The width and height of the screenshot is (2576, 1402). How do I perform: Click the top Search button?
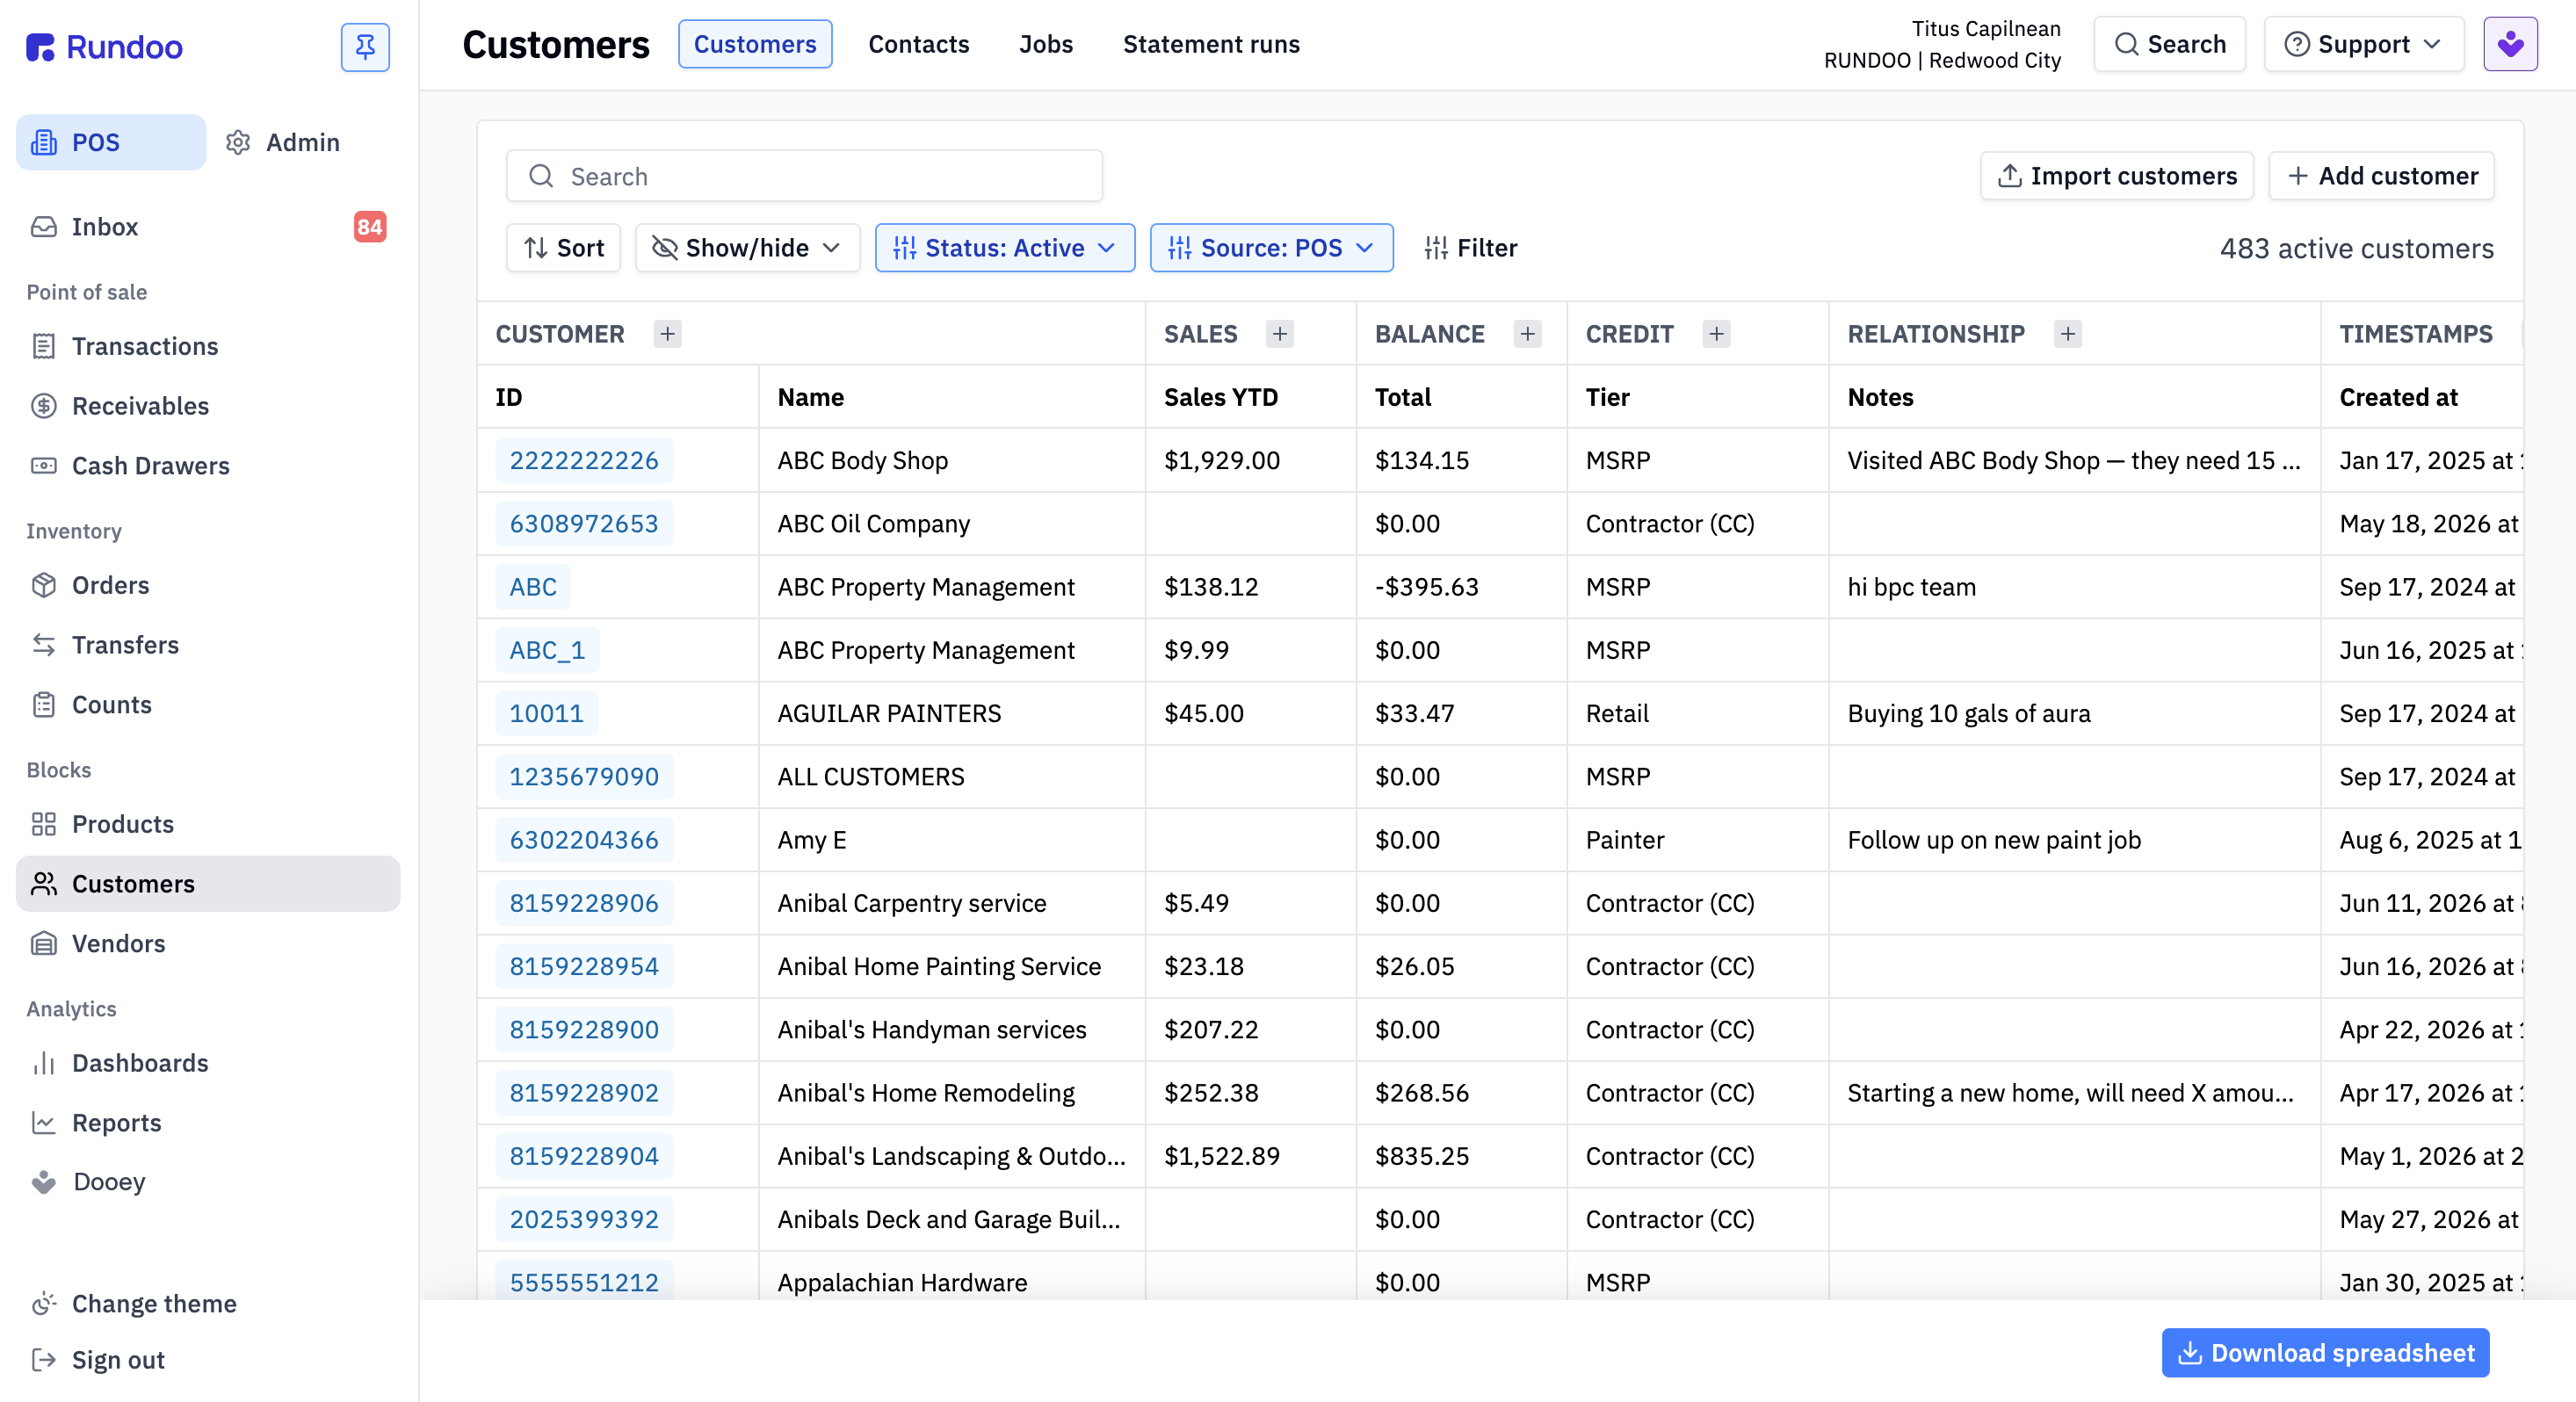(2169, 44)
